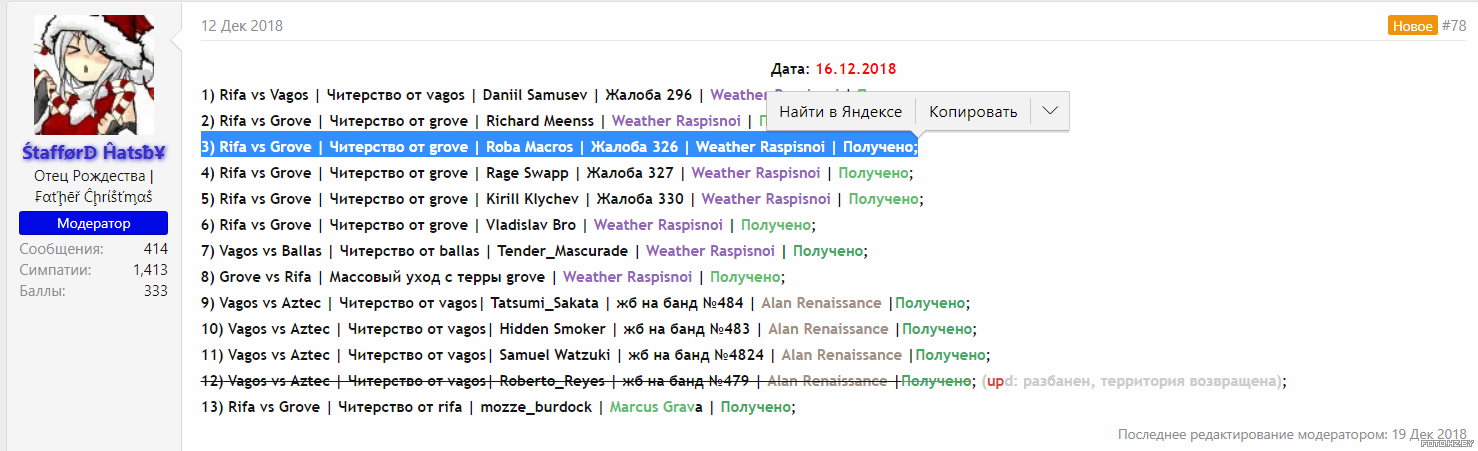The width and height of the screenshot is (1478, 451).
Task: Click 'Копировать' in selection popup
Action: coord(973,112)
